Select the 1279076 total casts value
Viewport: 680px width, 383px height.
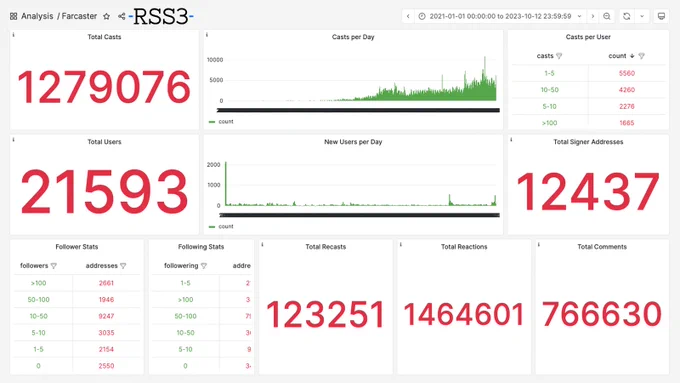click(x=104, y=87)
